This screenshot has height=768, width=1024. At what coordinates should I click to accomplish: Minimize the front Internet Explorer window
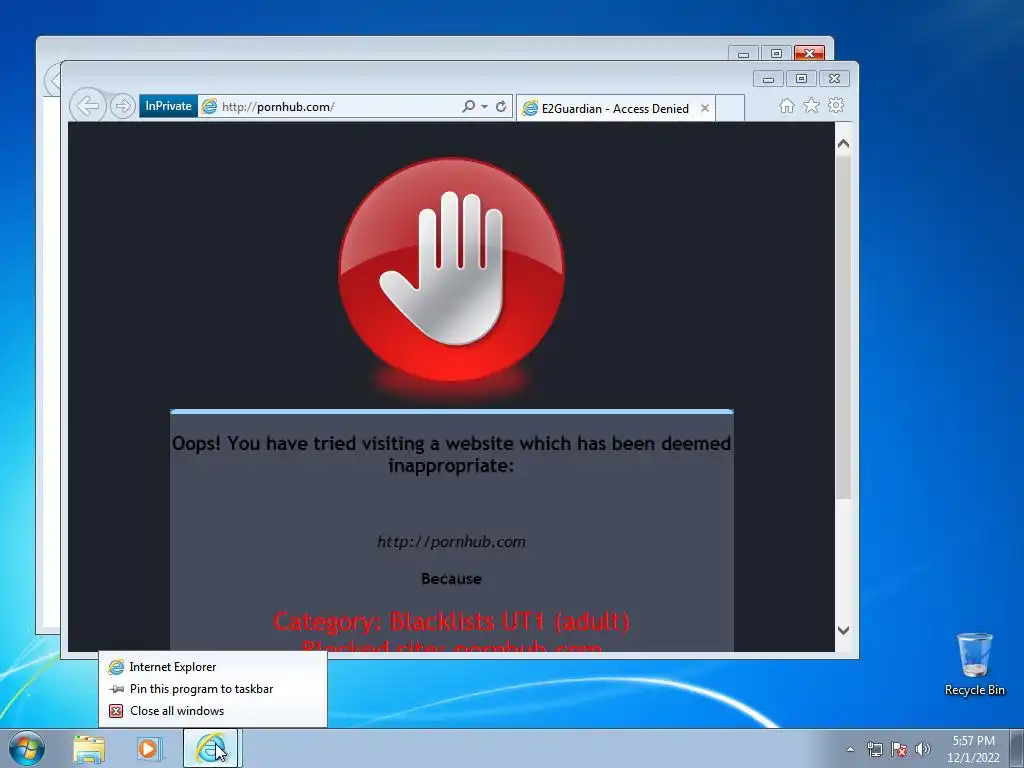click(x=768, y=79)
